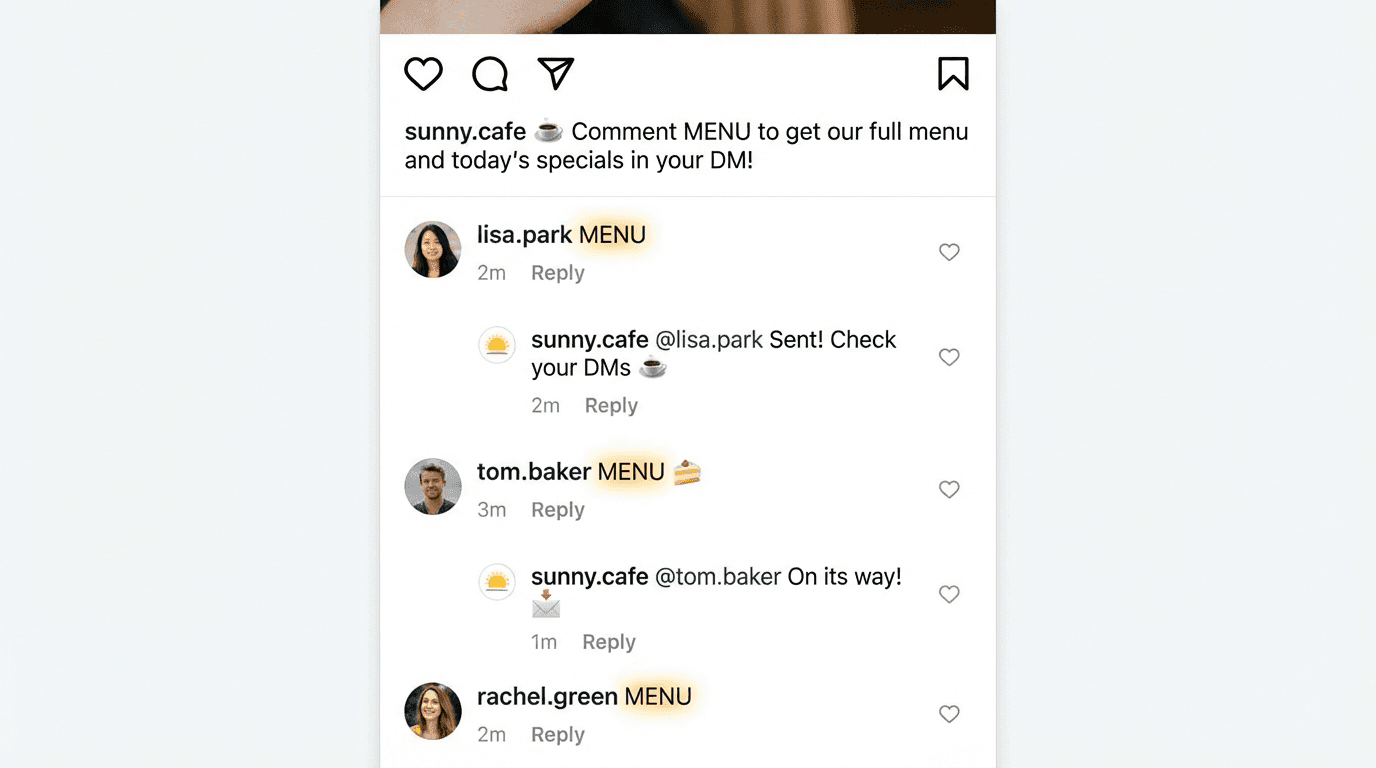Image resolution: width=1376 pixels, height=768 pixels.
Task: Share the post using paper plane icon
Action: tap(555, 73)
